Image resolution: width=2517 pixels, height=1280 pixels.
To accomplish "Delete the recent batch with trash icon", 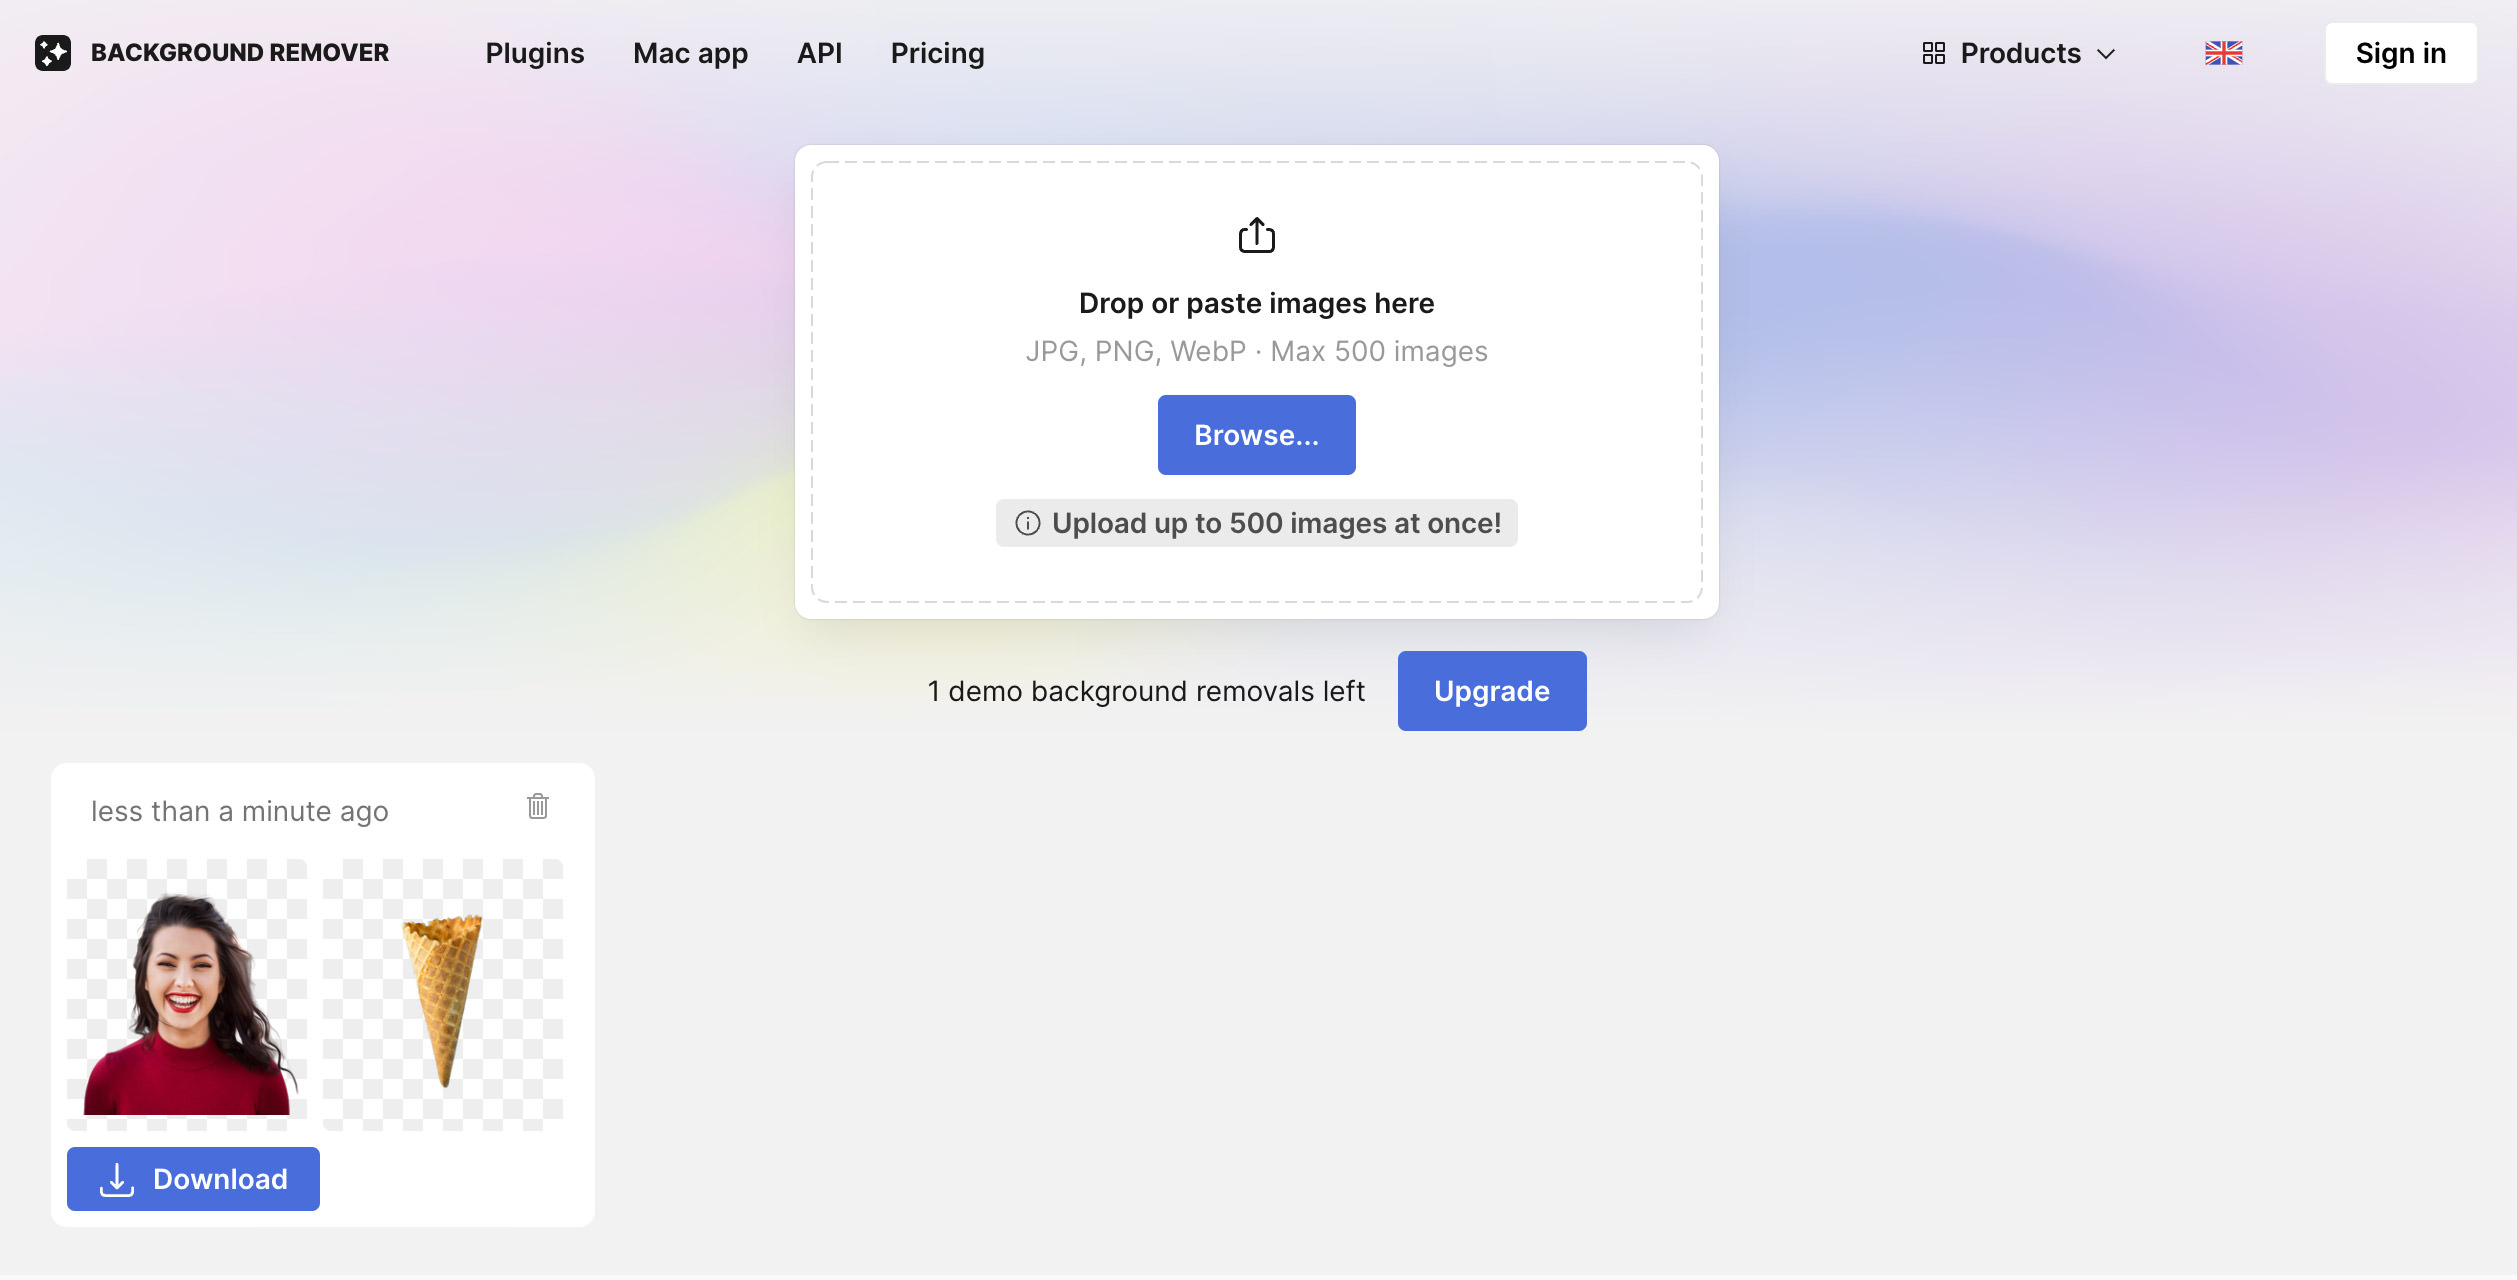I will tap(538, 806).
